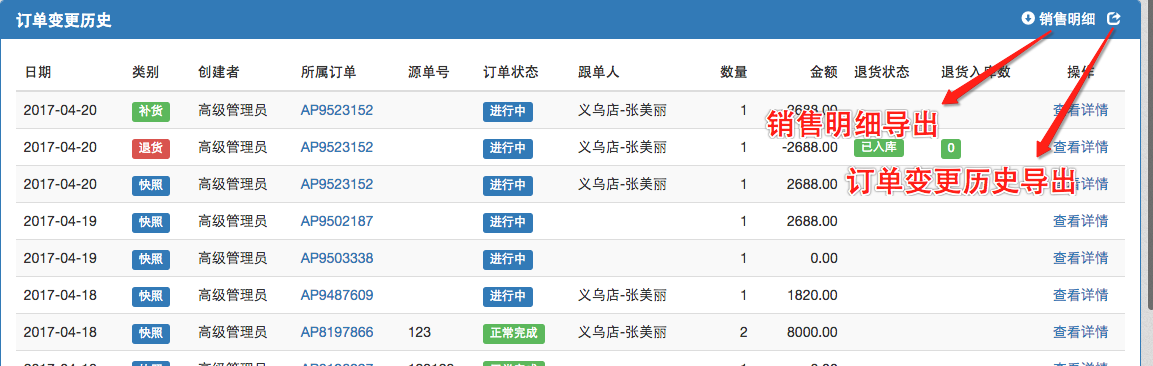Select 义乌店-张美丽 in the 退货 row
Image resolution: width=1153 pixels, height=366 pixels.
(x=622, y=148)
